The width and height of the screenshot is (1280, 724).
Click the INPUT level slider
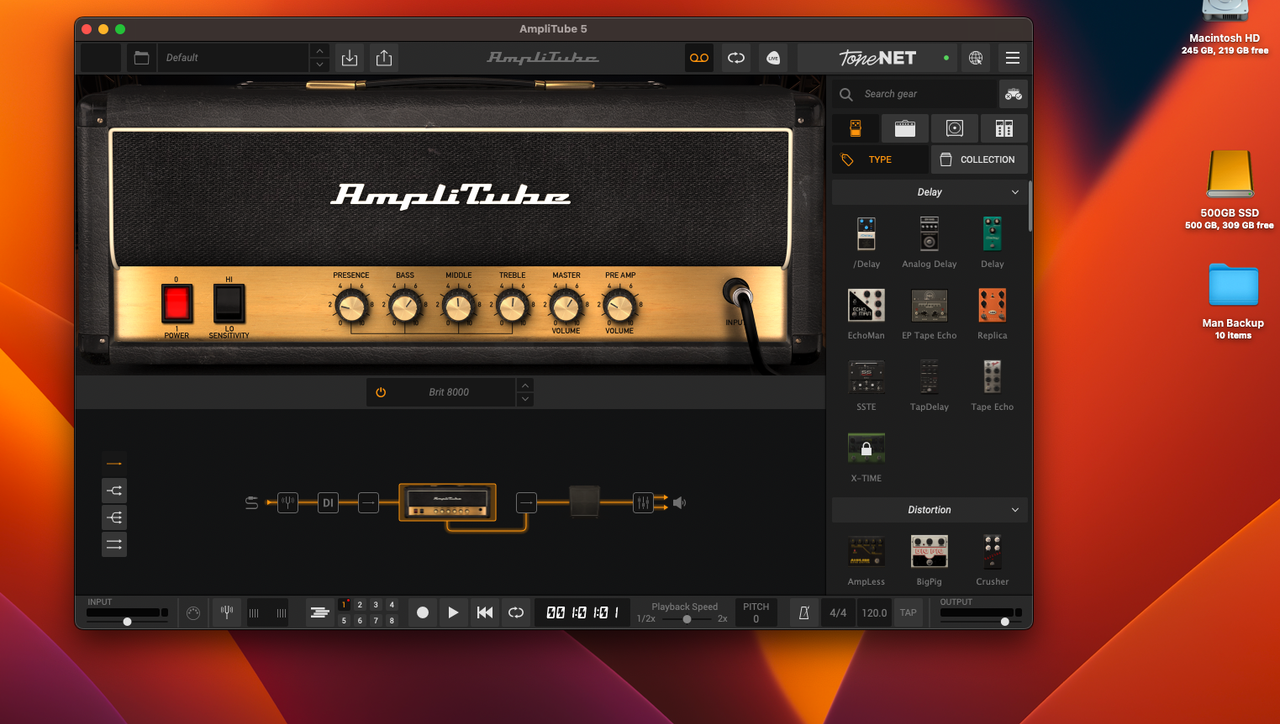(x=127, y=621)
